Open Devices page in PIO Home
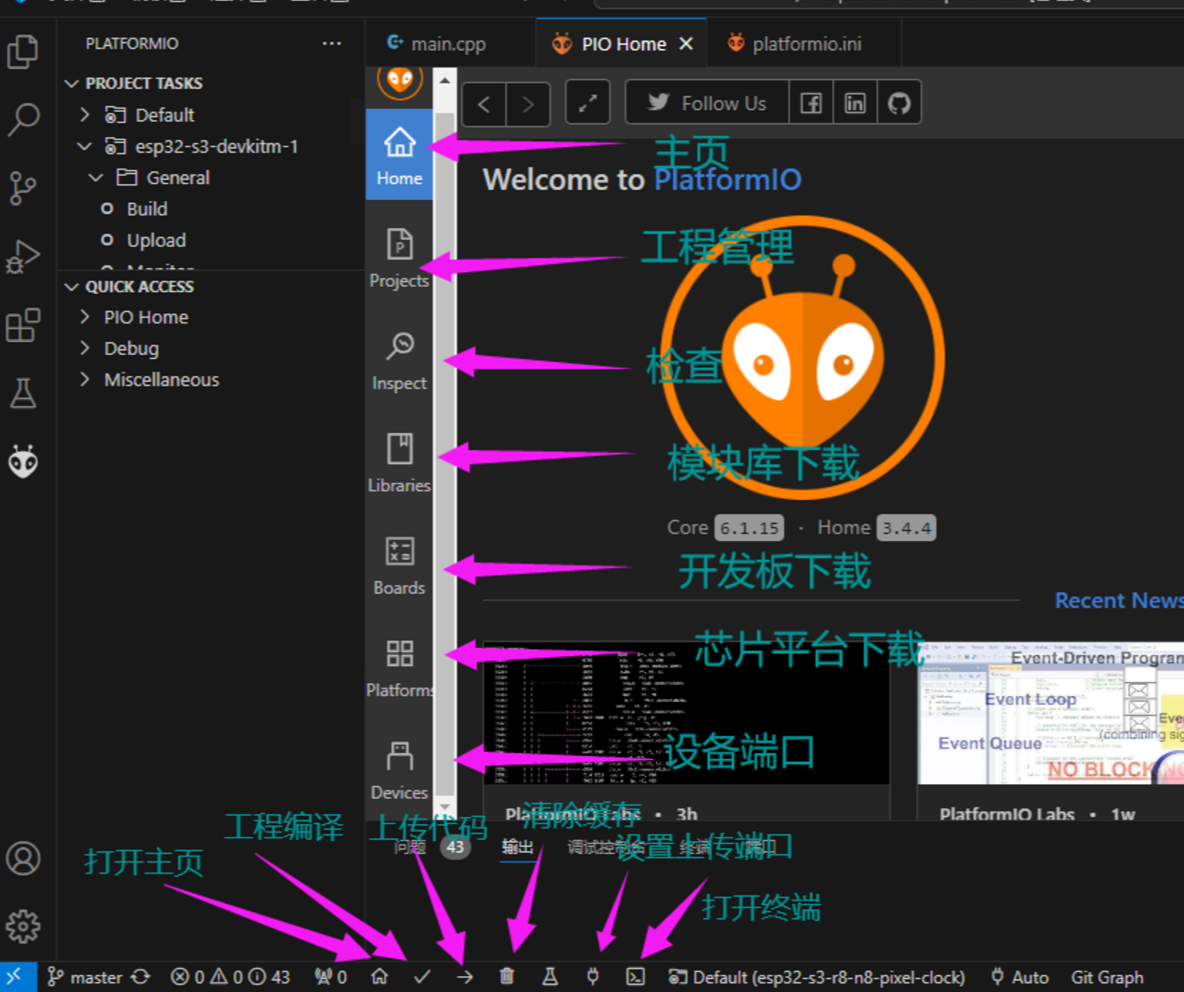Viewport: 1184px width, 992px height. pyautogui.click(x=399, y=770)
